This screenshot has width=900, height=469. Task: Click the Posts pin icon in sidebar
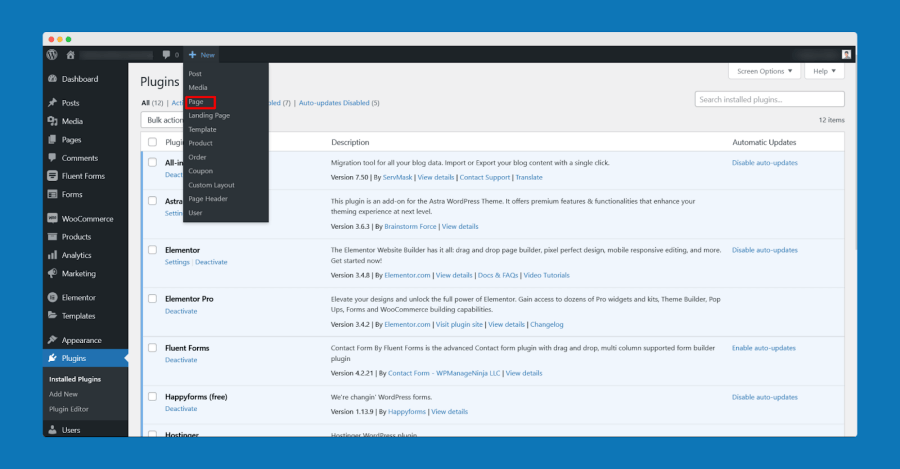pyautogui.click(x=53, y=103)
